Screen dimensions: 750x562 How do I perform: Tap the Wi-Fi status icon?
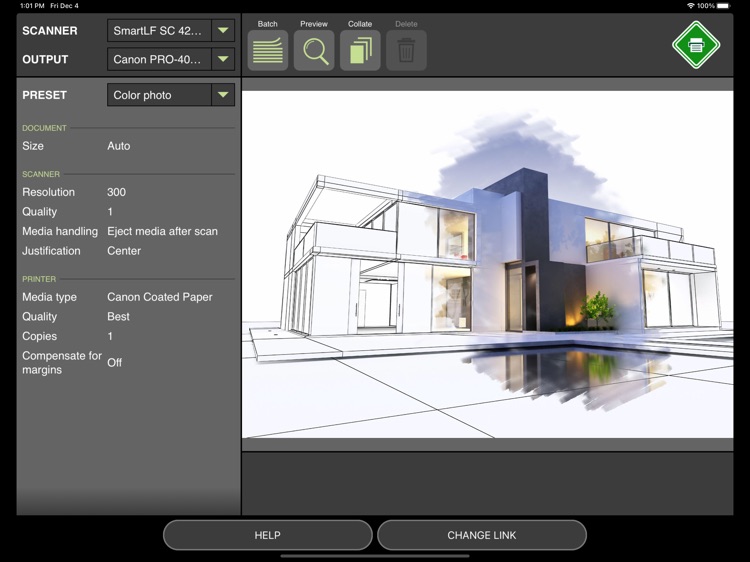coord(690,6)
